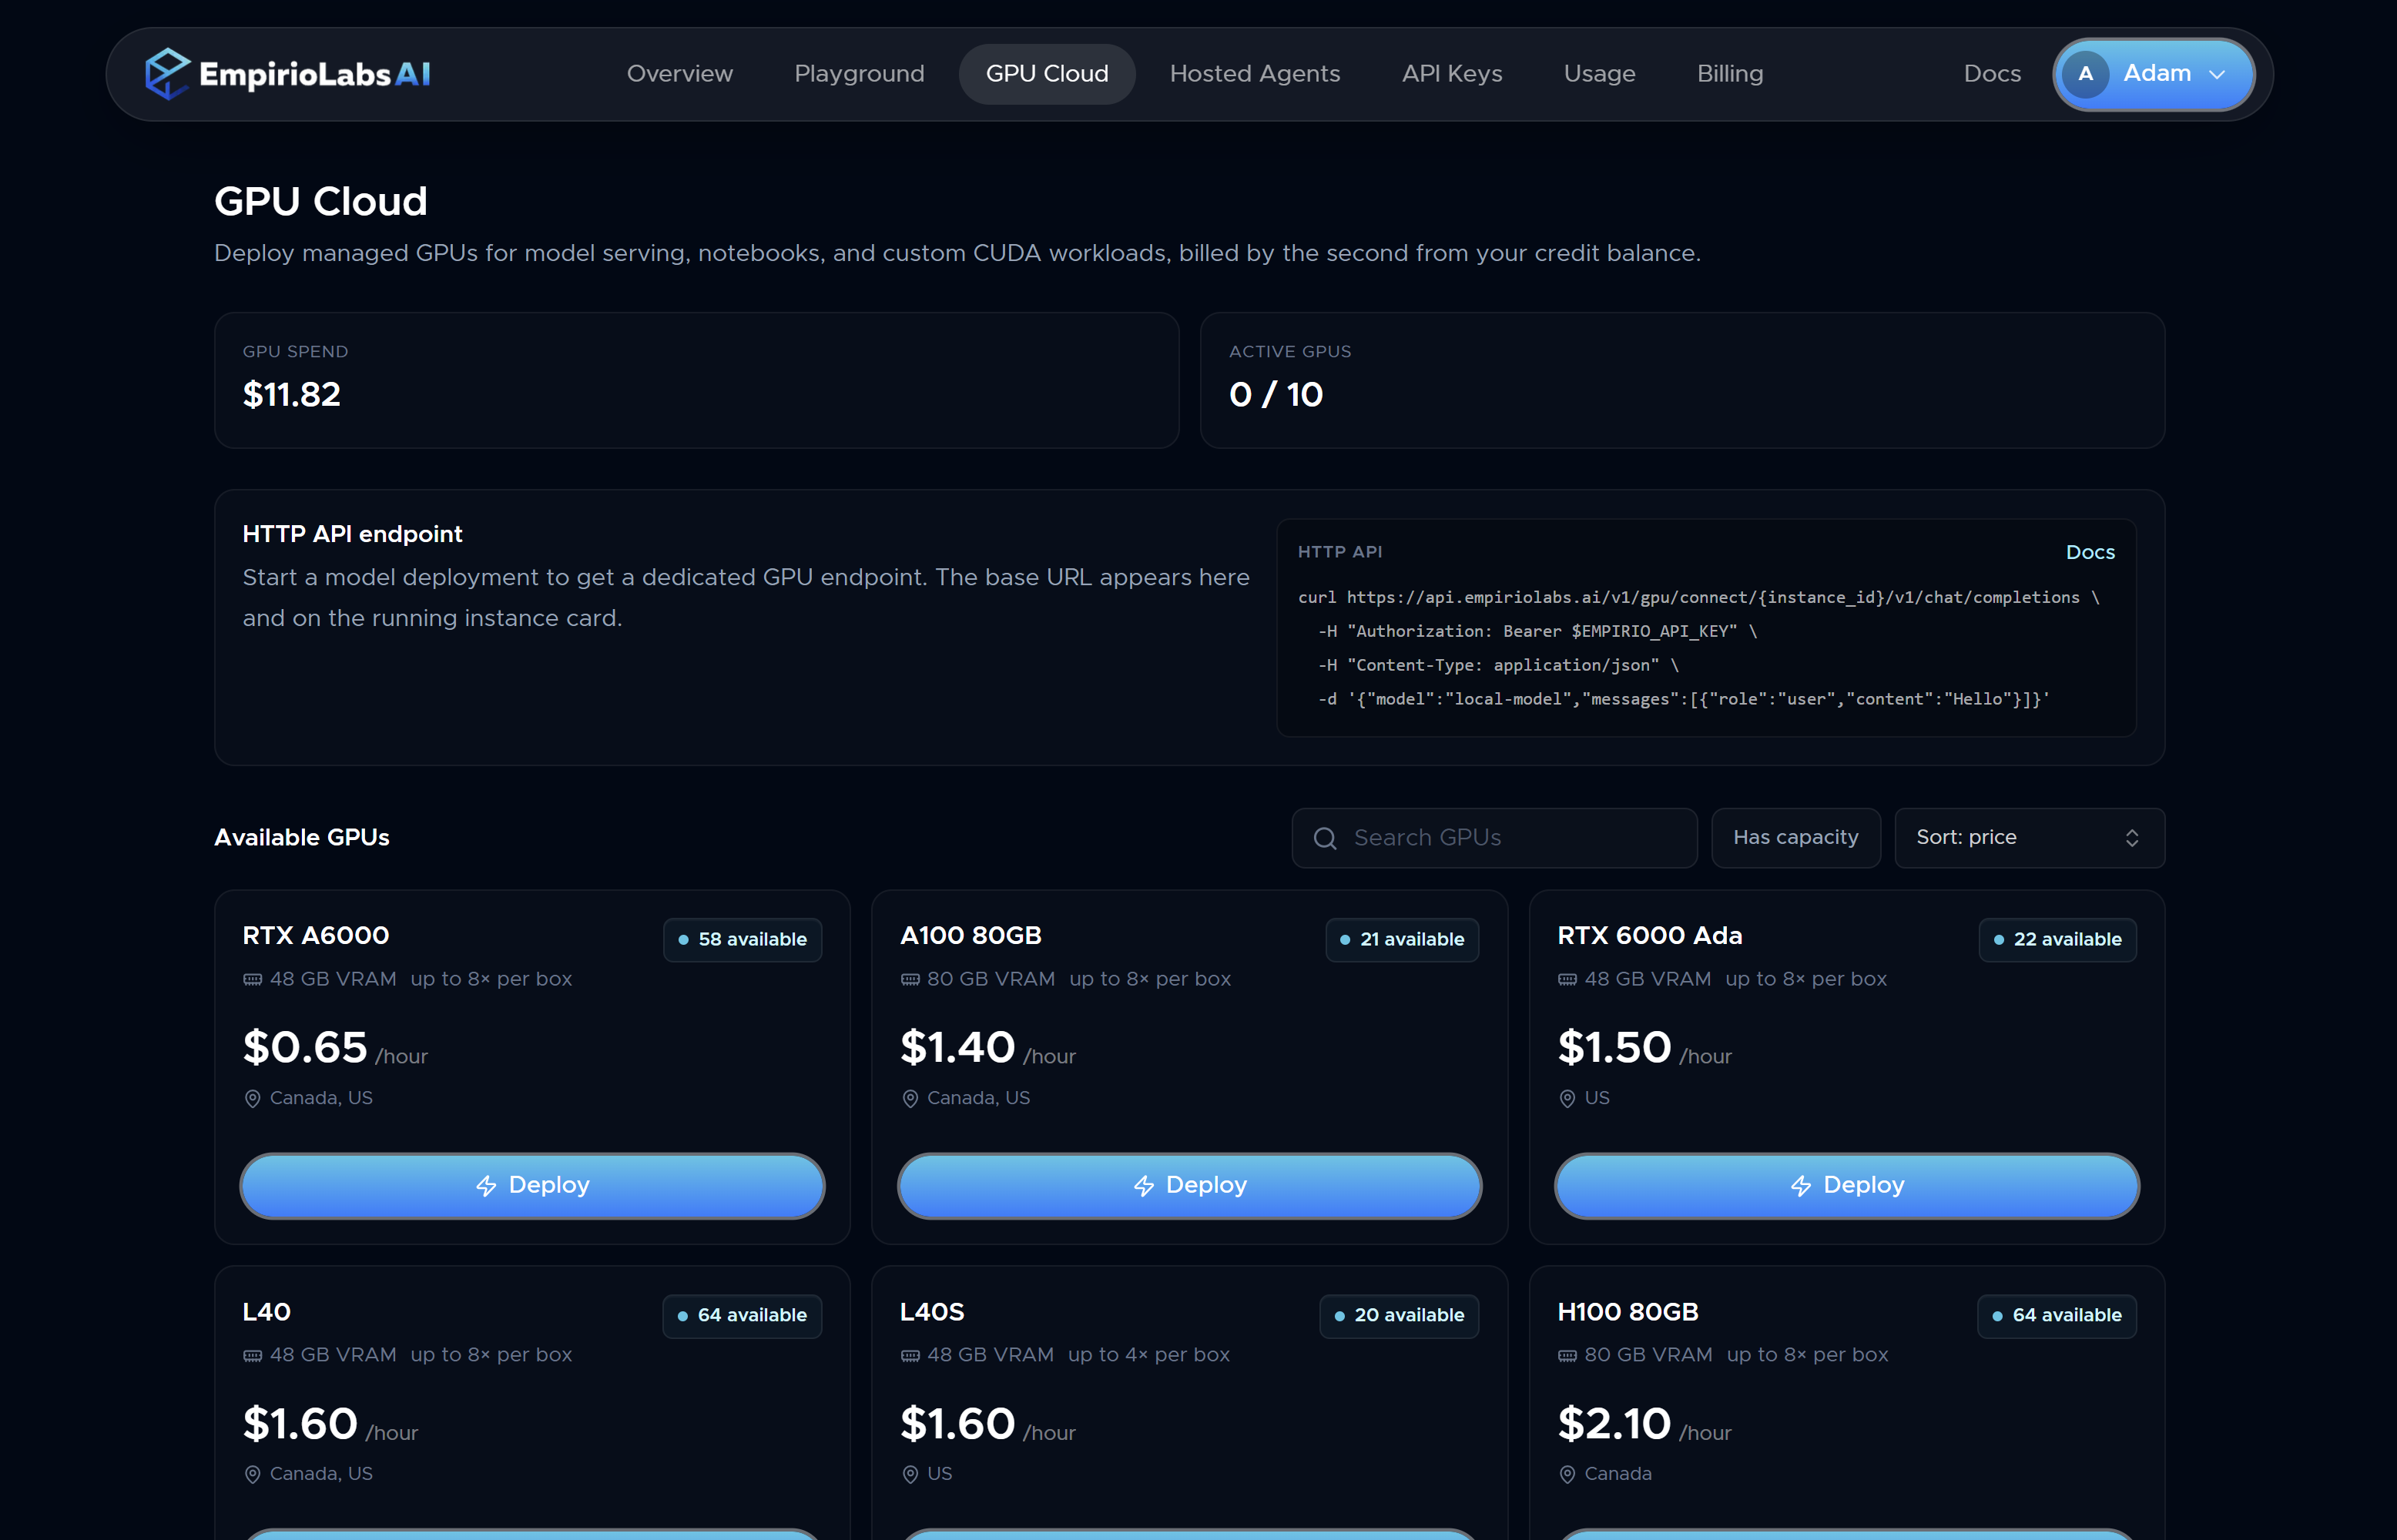Click the sort dropdown chevron arrows
The image size is (2397, 1540).
coord(2132,838)
